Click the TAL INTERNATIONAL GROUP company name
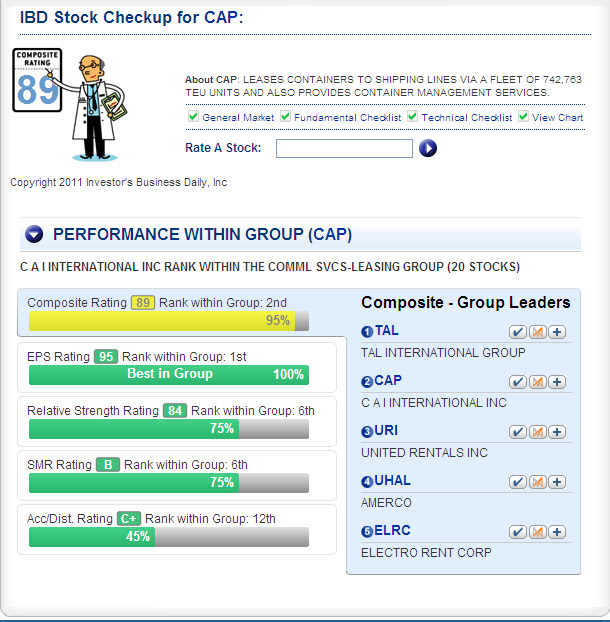 click(443, 353)
